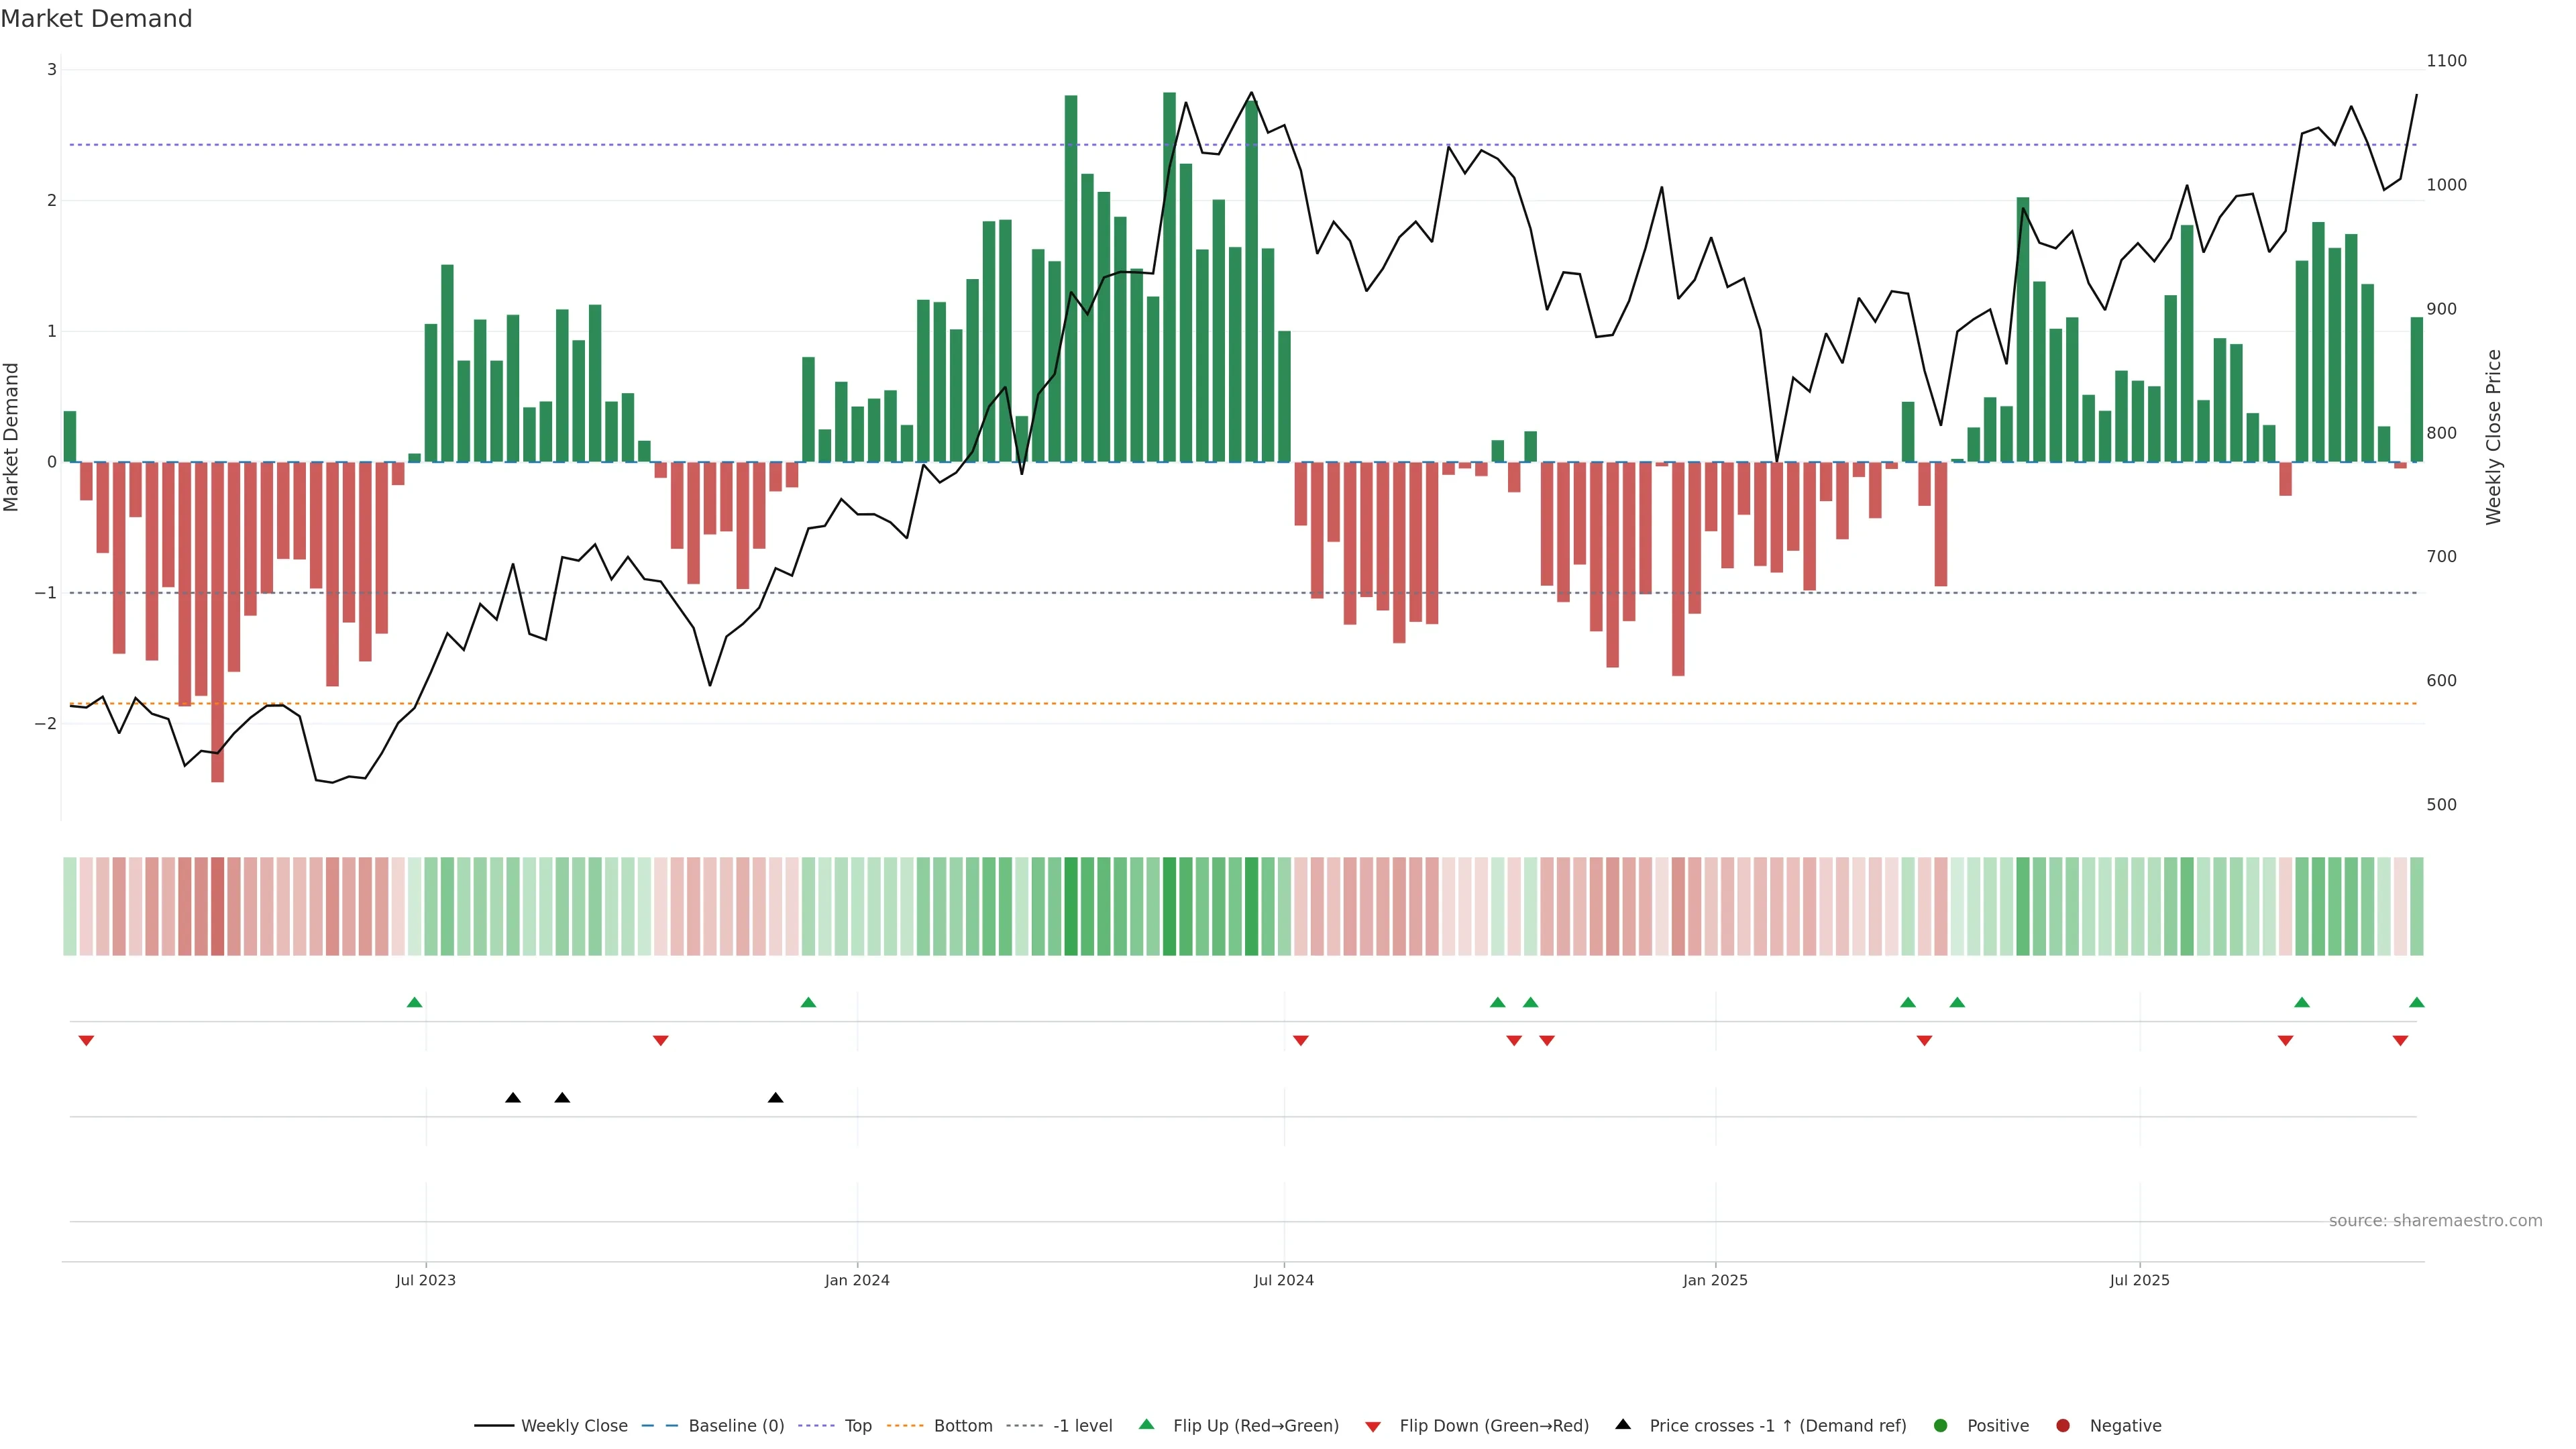Image resolution: width=2576 pixels, height=1449 pixels.
Task: Click the -1 level legend entry
Action: (x=1082, y=1426)
